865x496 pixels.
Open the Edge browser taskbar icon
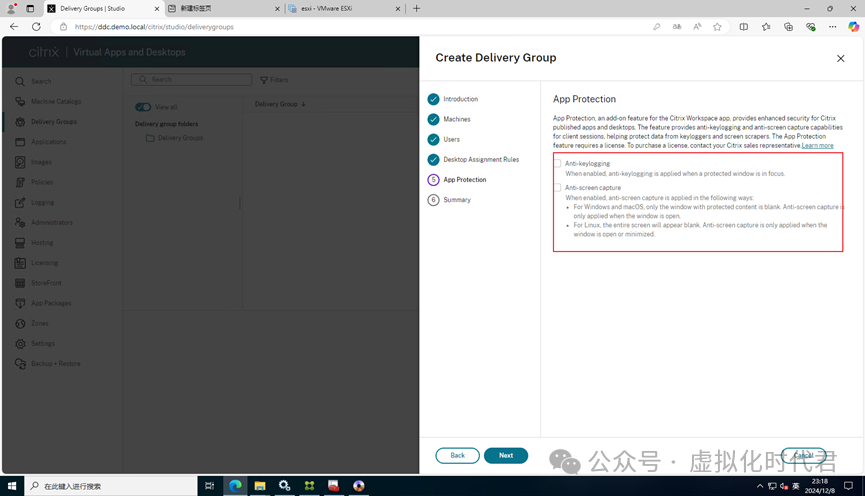[236, 486]
